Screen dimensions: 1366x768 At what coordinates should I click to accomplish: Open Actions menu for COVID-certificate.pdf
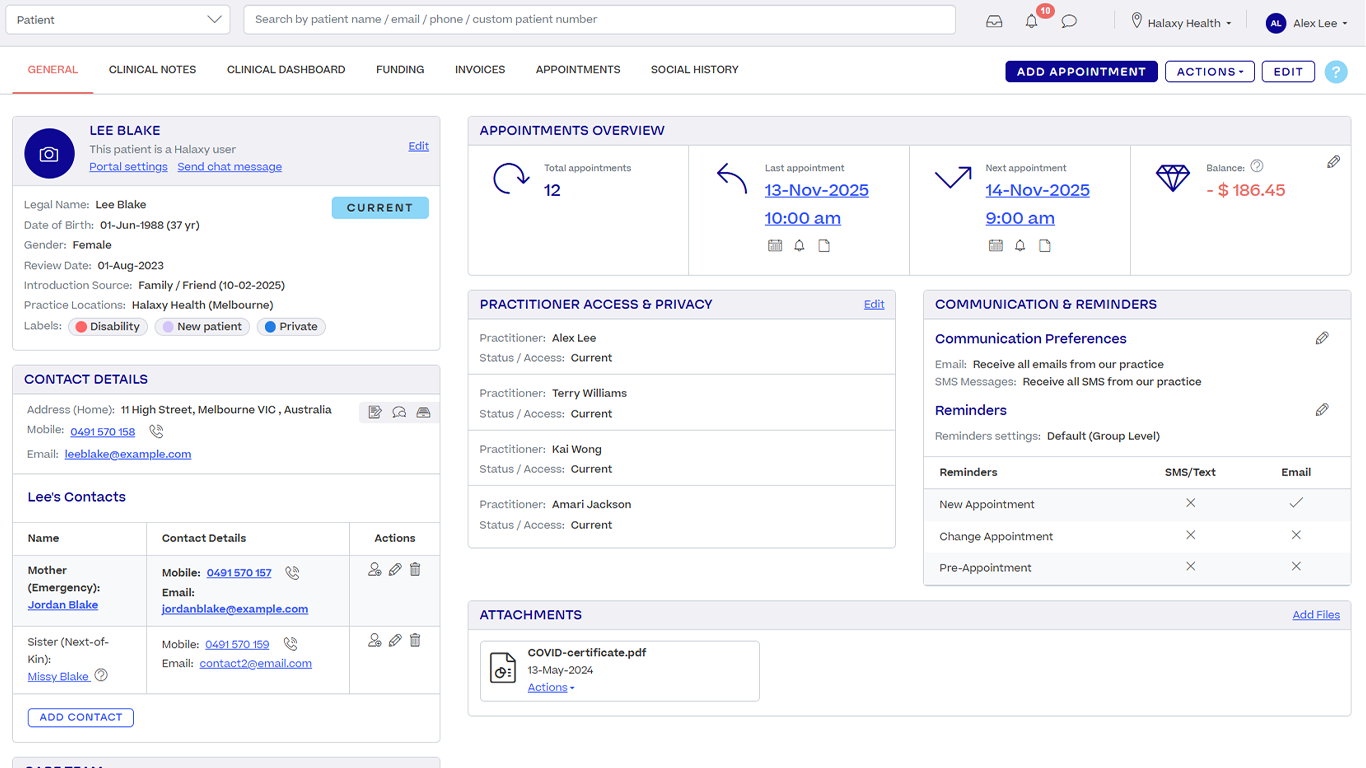click(x=551, y=688)
